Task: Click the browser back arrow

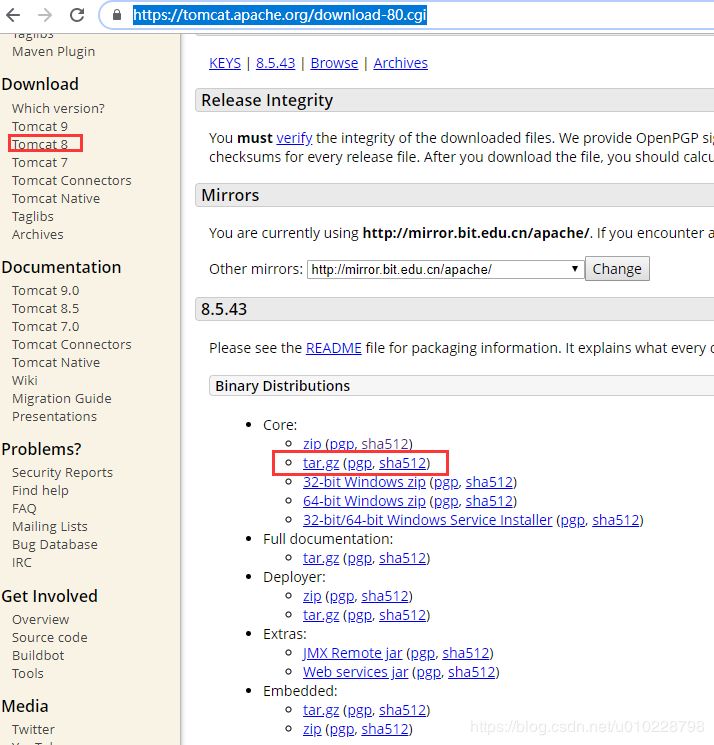Action: click(x=13, y=15)
